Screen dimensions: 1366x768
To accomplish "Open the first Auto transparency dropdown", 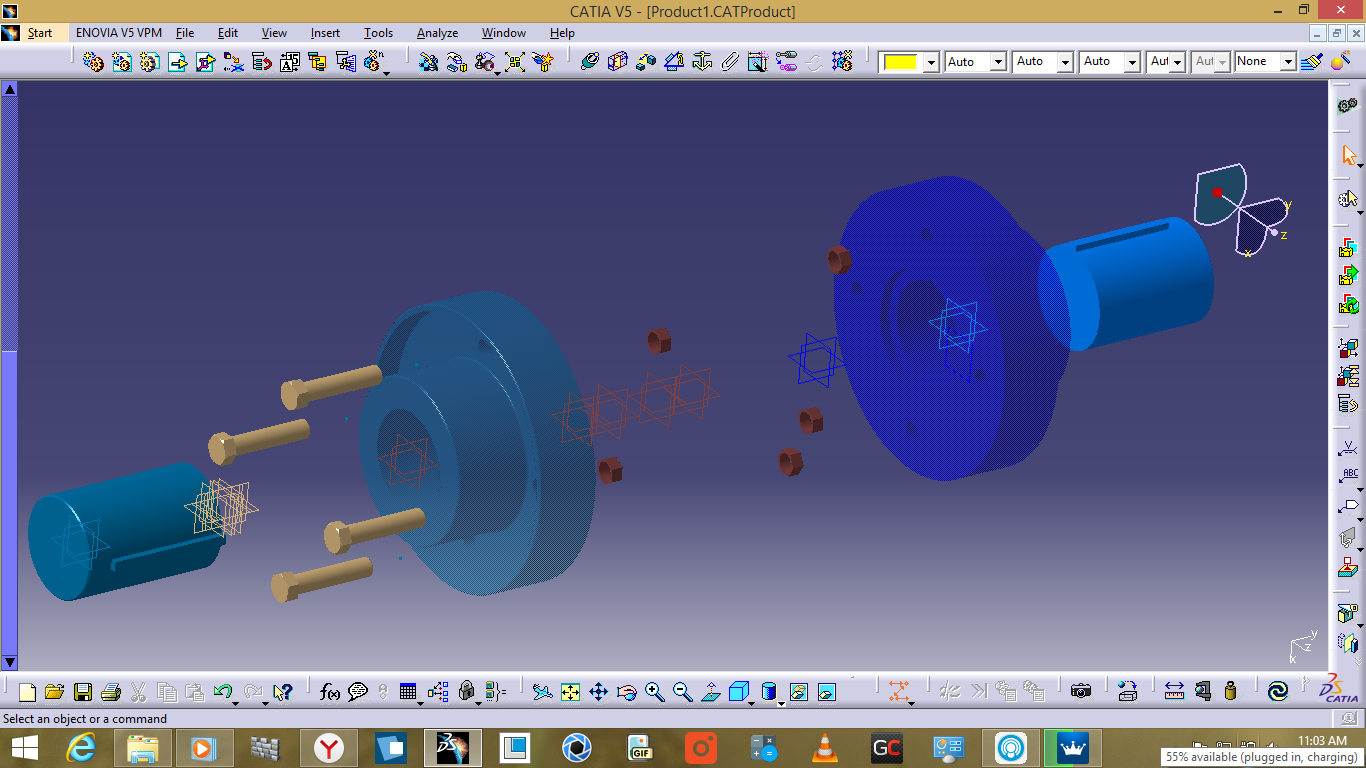I will click(x=998, y=62).
